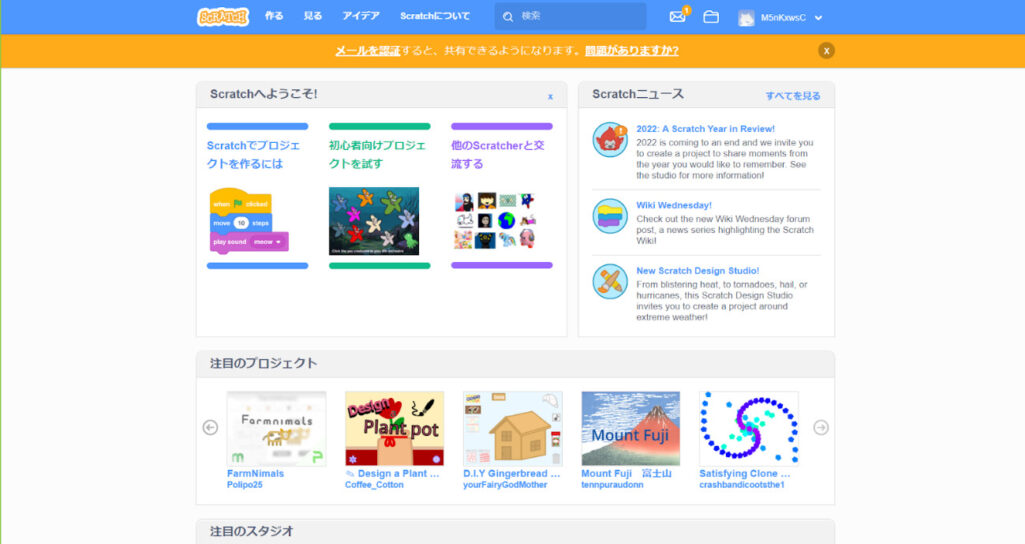The height and width of the screenshot is (544, 1025).
Task: Open 2022: A Scratch Year in Review! headline
Action: [x=705, y=129]
